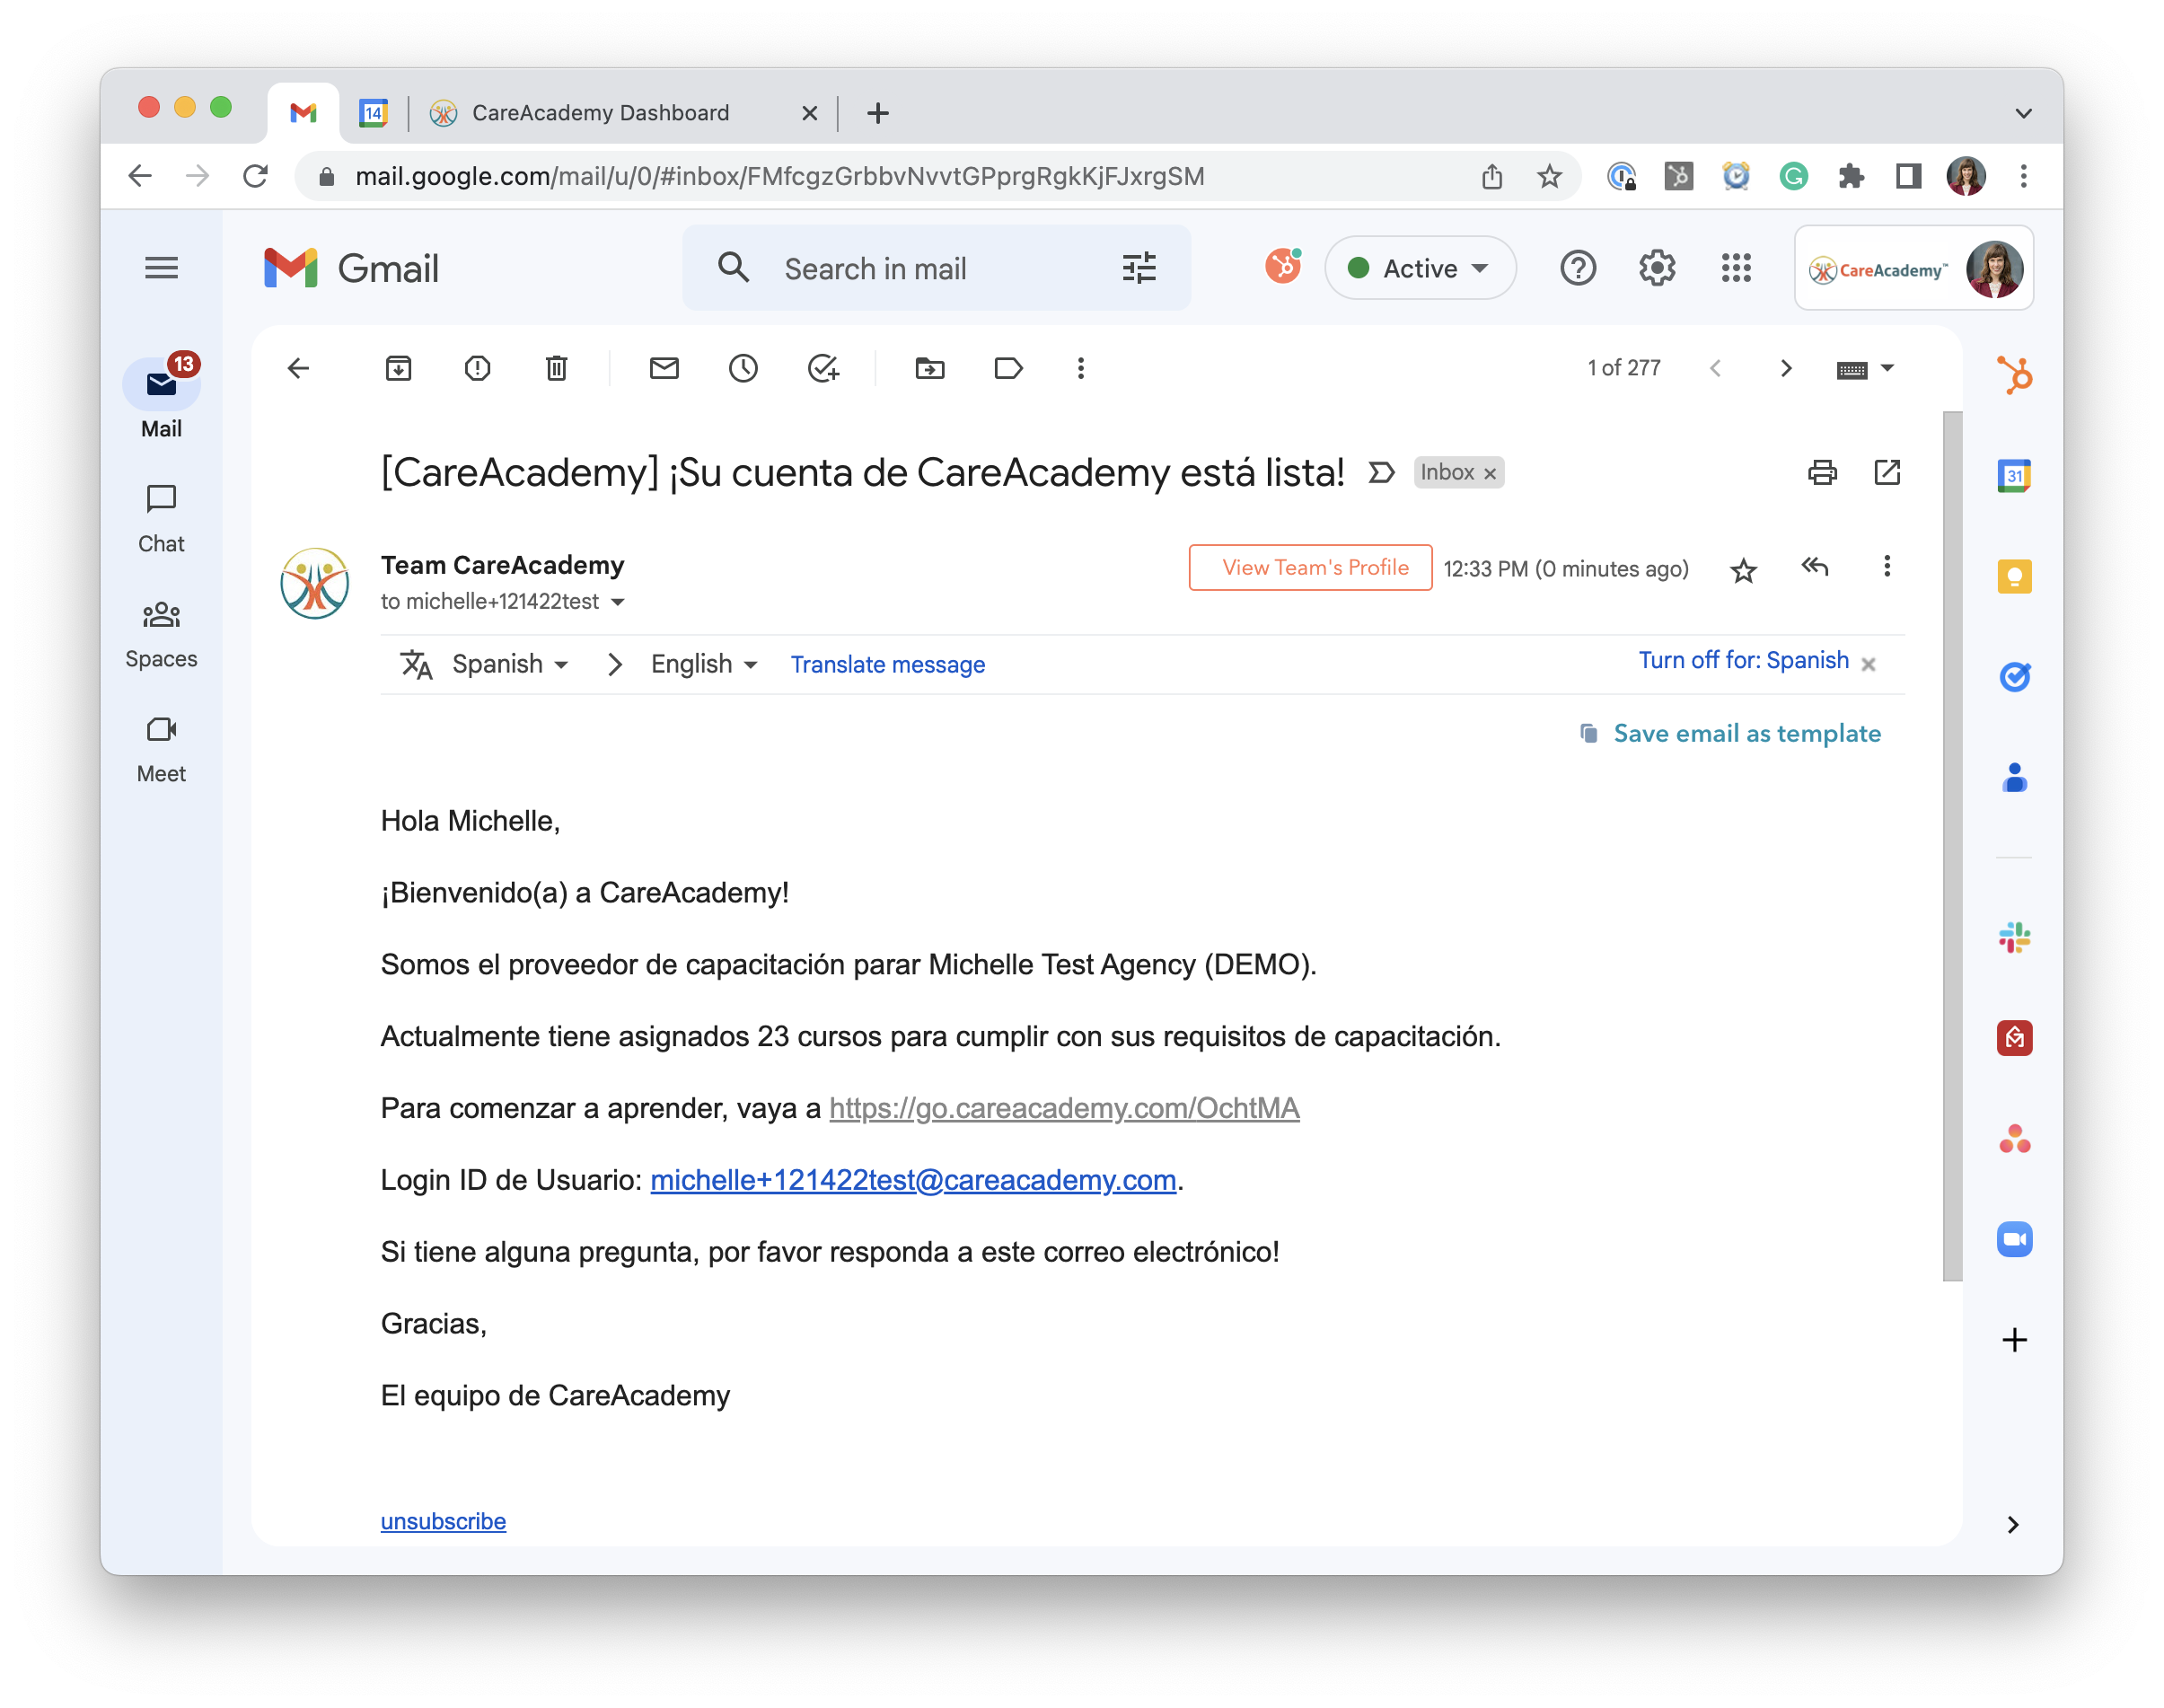Image resolution: width=2164 pixels, height=1708 pixels.
Task: Report this message as spam
Action: pos(477,368)
